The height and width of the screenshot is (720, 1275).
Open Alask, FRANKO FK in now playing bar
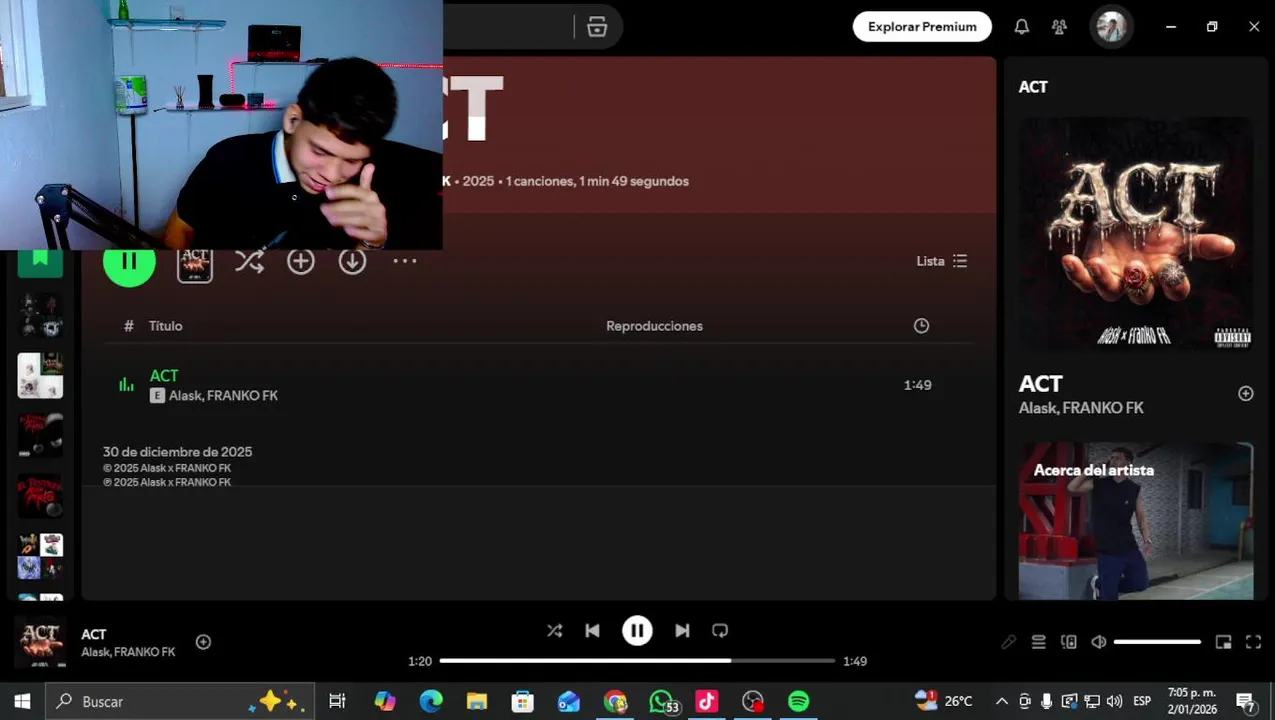[x=128, y=652]
